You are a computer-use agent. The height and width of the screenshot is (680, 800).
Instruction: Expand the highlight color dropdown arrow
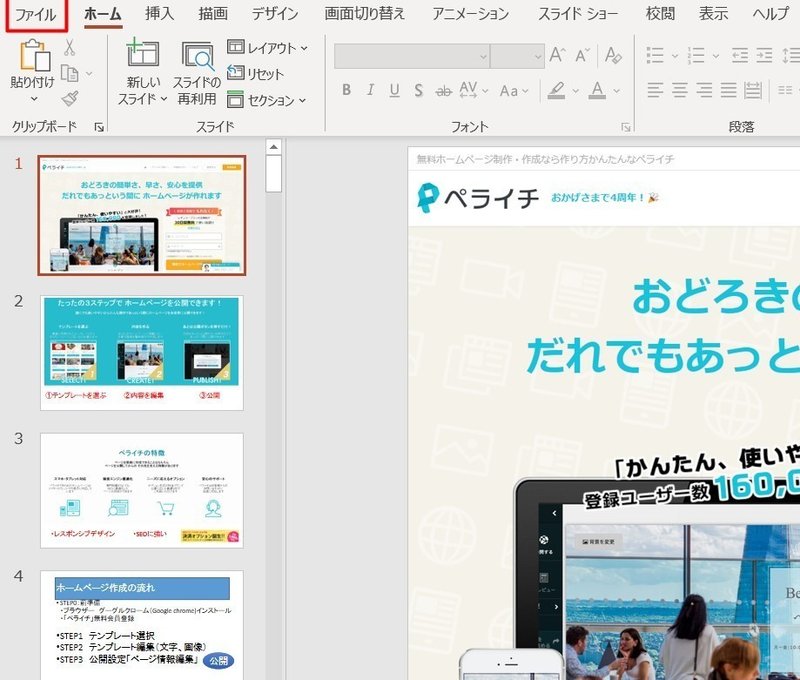tap(576, 91)
